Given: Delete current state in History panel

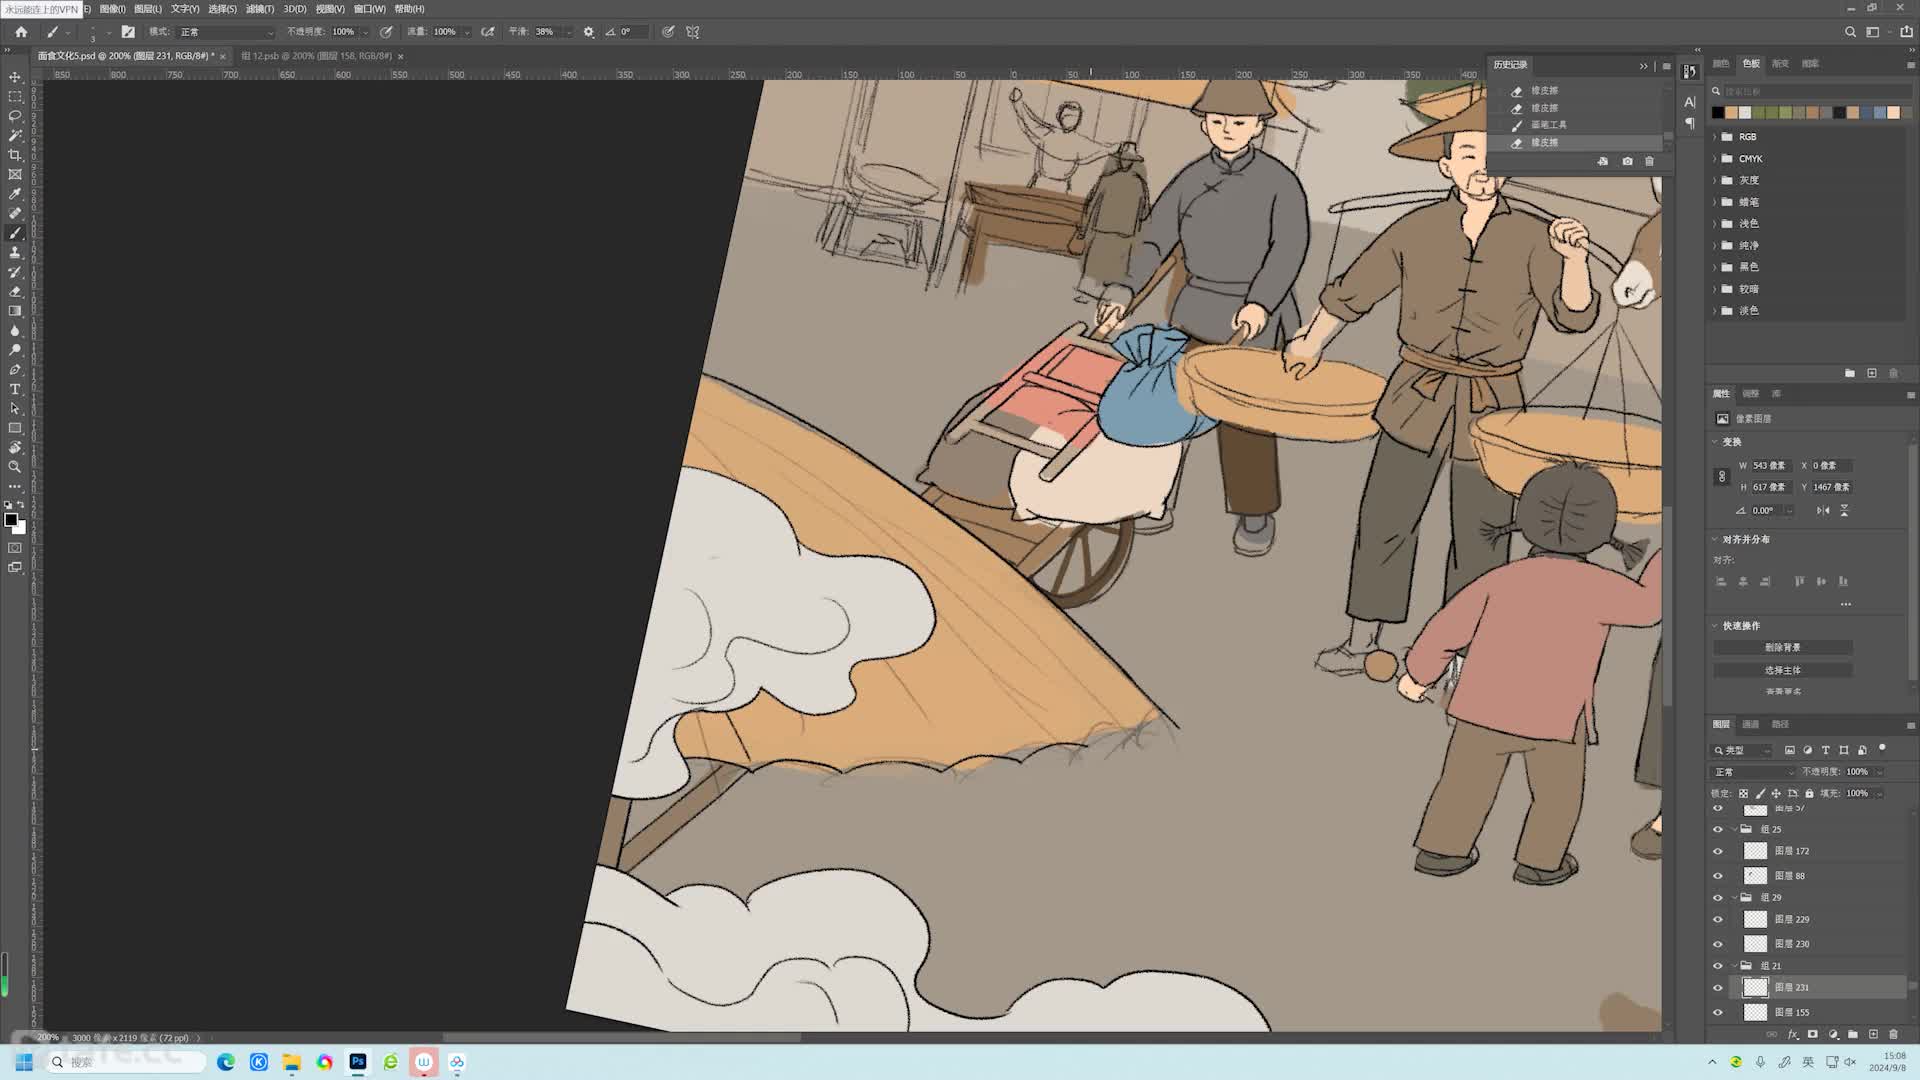Looking at the screenshot, I should coord(1649,161).
